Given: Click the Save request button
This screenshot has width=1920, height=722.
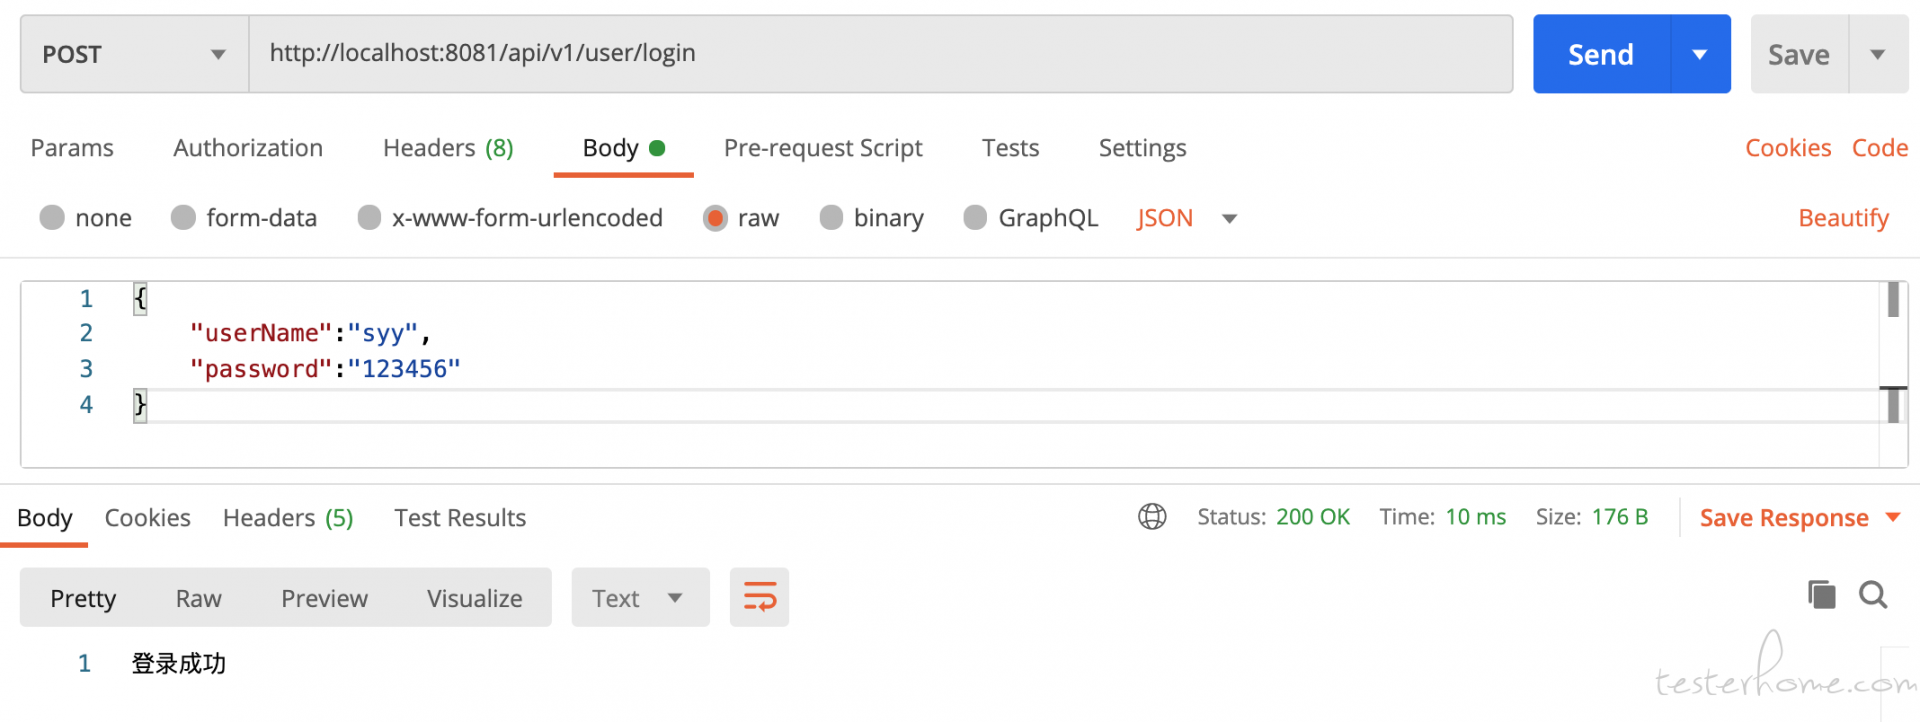Looking at the screenshot, I should [1799, 54].
